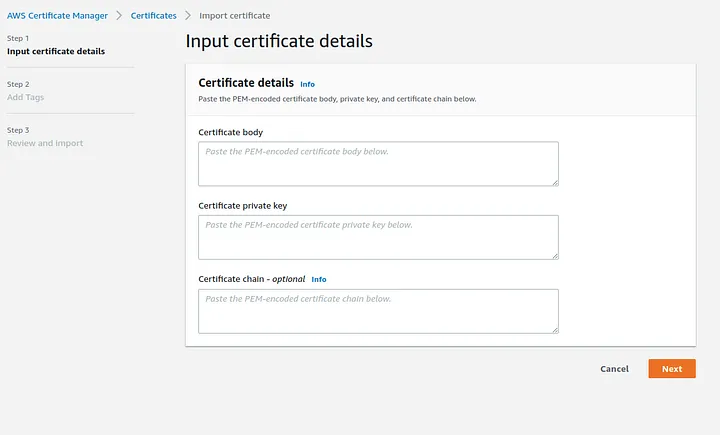Focus the Certificate chain text area
The width and height of the screenshot is (720, 435).
pyautogui.click(x=378, y=311)
